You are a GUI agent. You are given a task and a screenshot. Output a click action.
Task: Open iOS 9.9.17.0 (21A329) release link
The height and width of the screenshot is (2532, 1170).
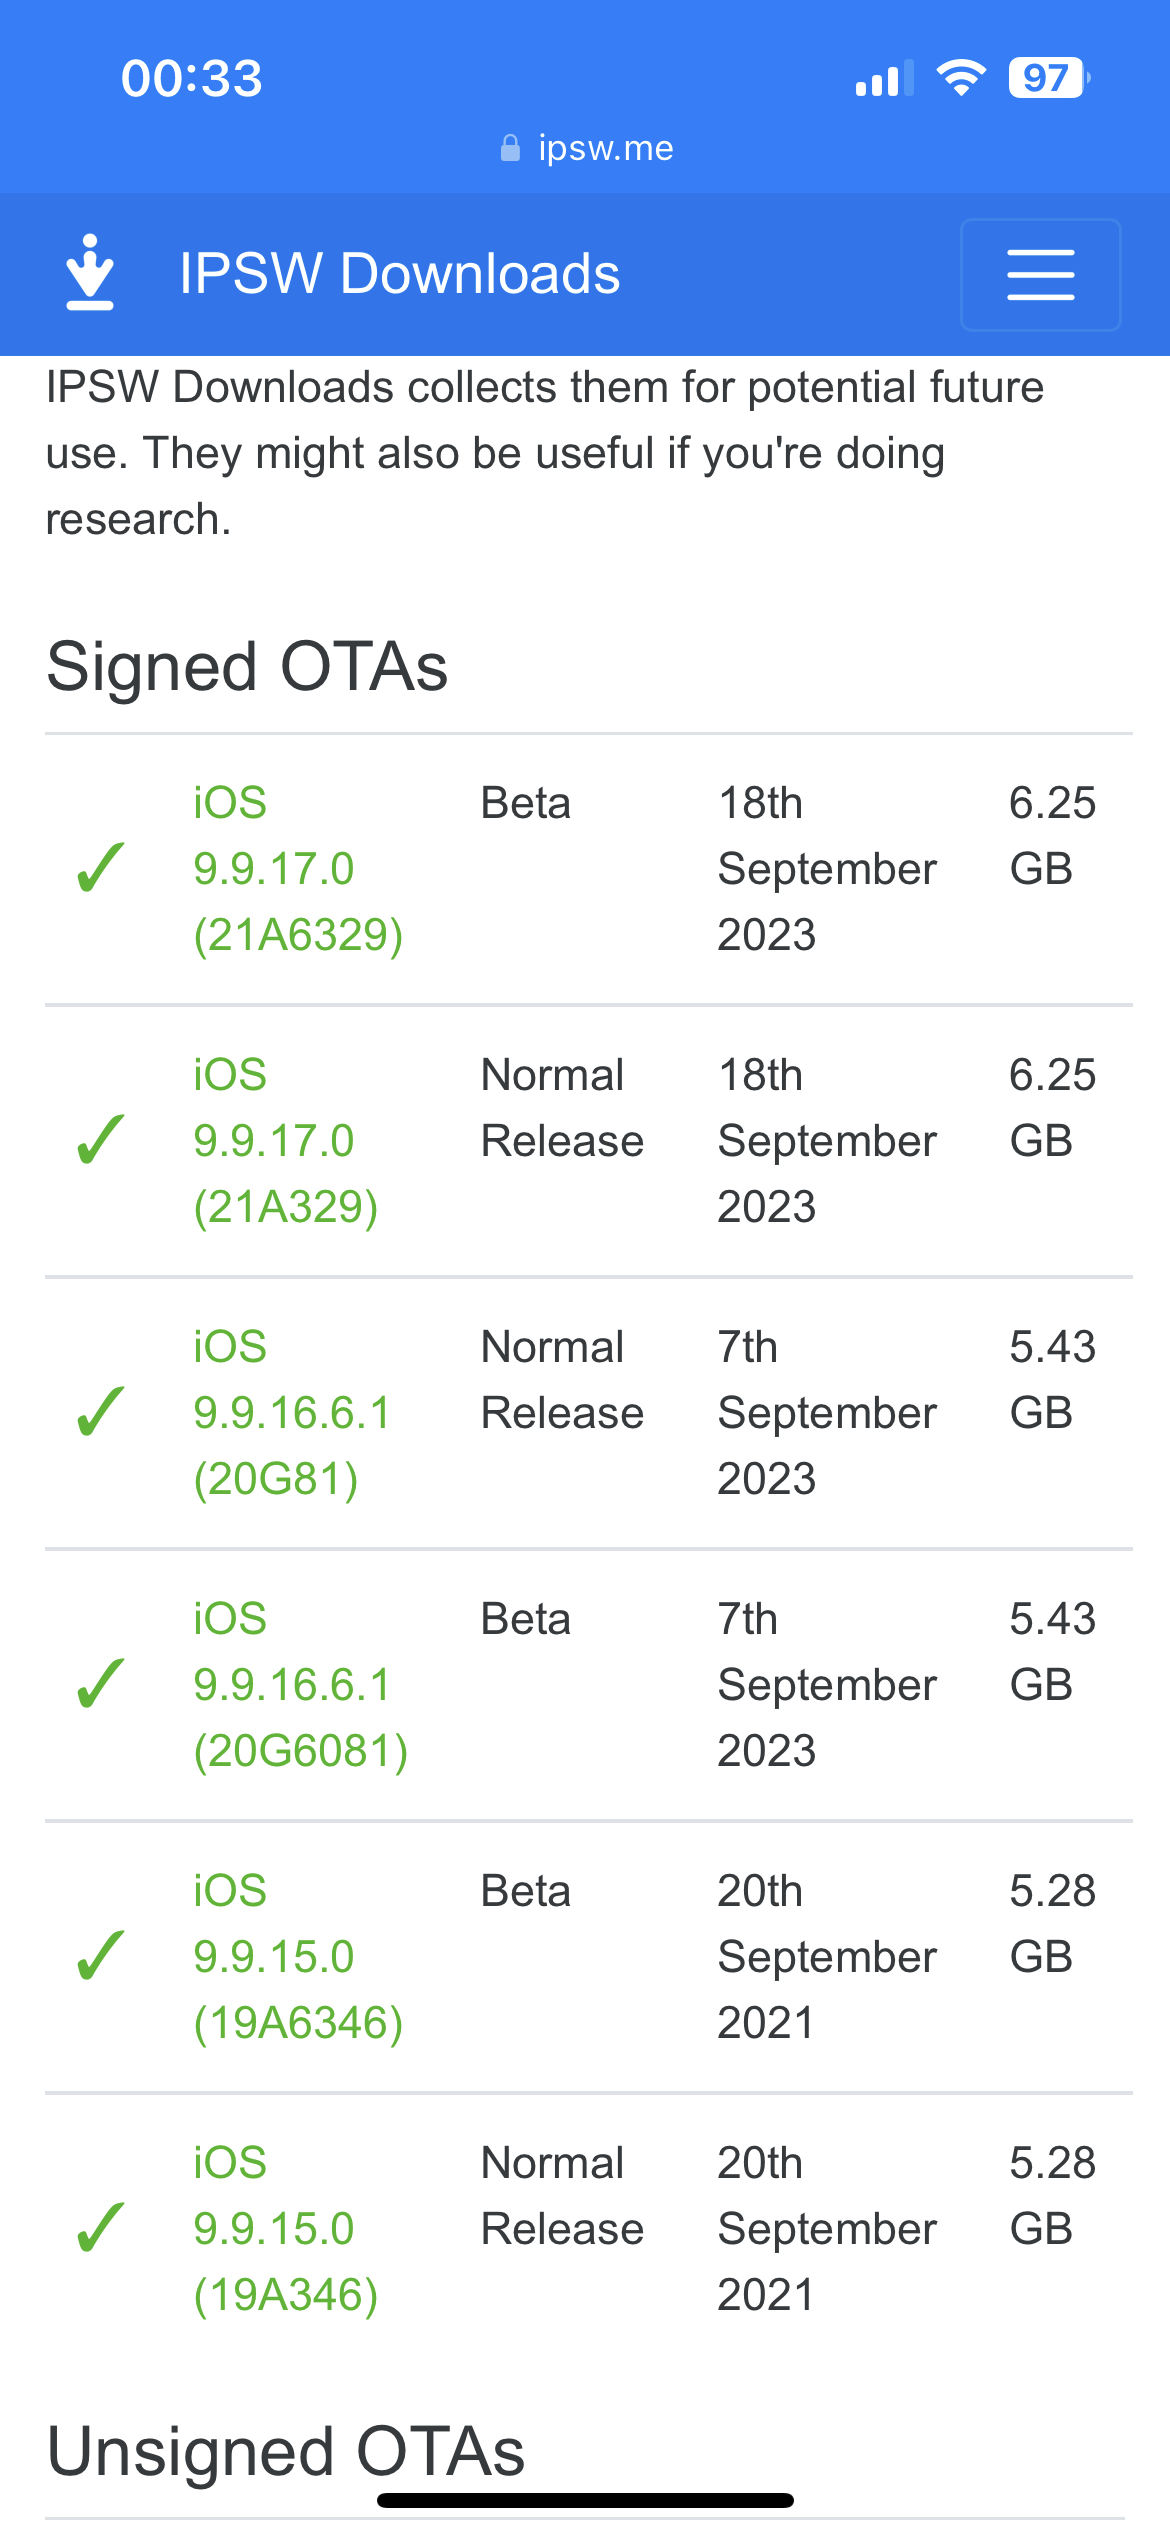coord(286,1141)
